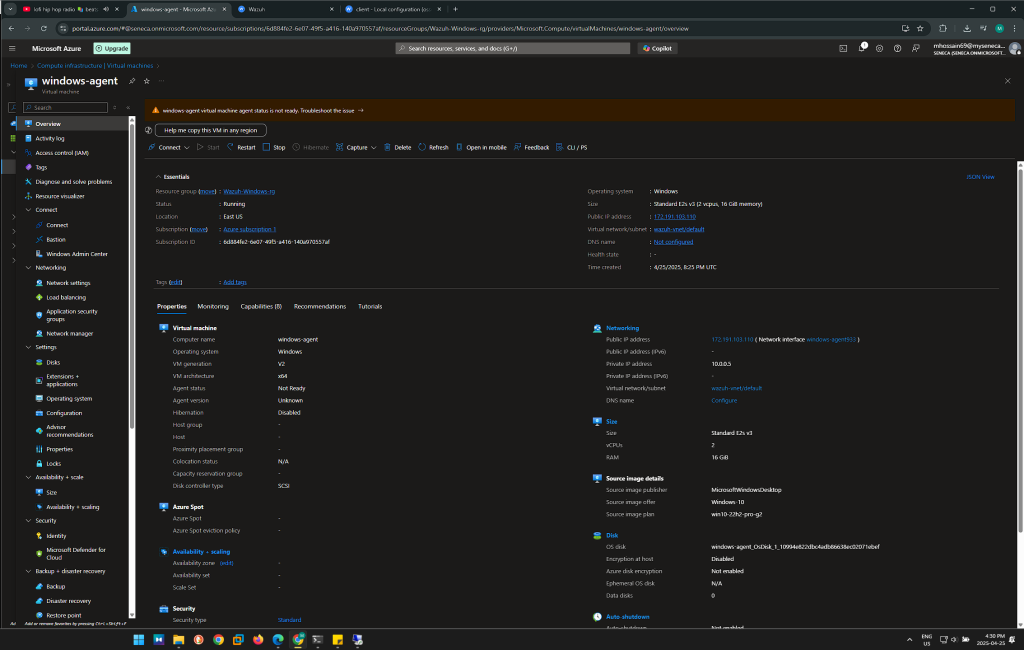The height and width of the screenshot is (650, 1024).
Task: Restart the virtual machine
Action: (x=241, y=148)
